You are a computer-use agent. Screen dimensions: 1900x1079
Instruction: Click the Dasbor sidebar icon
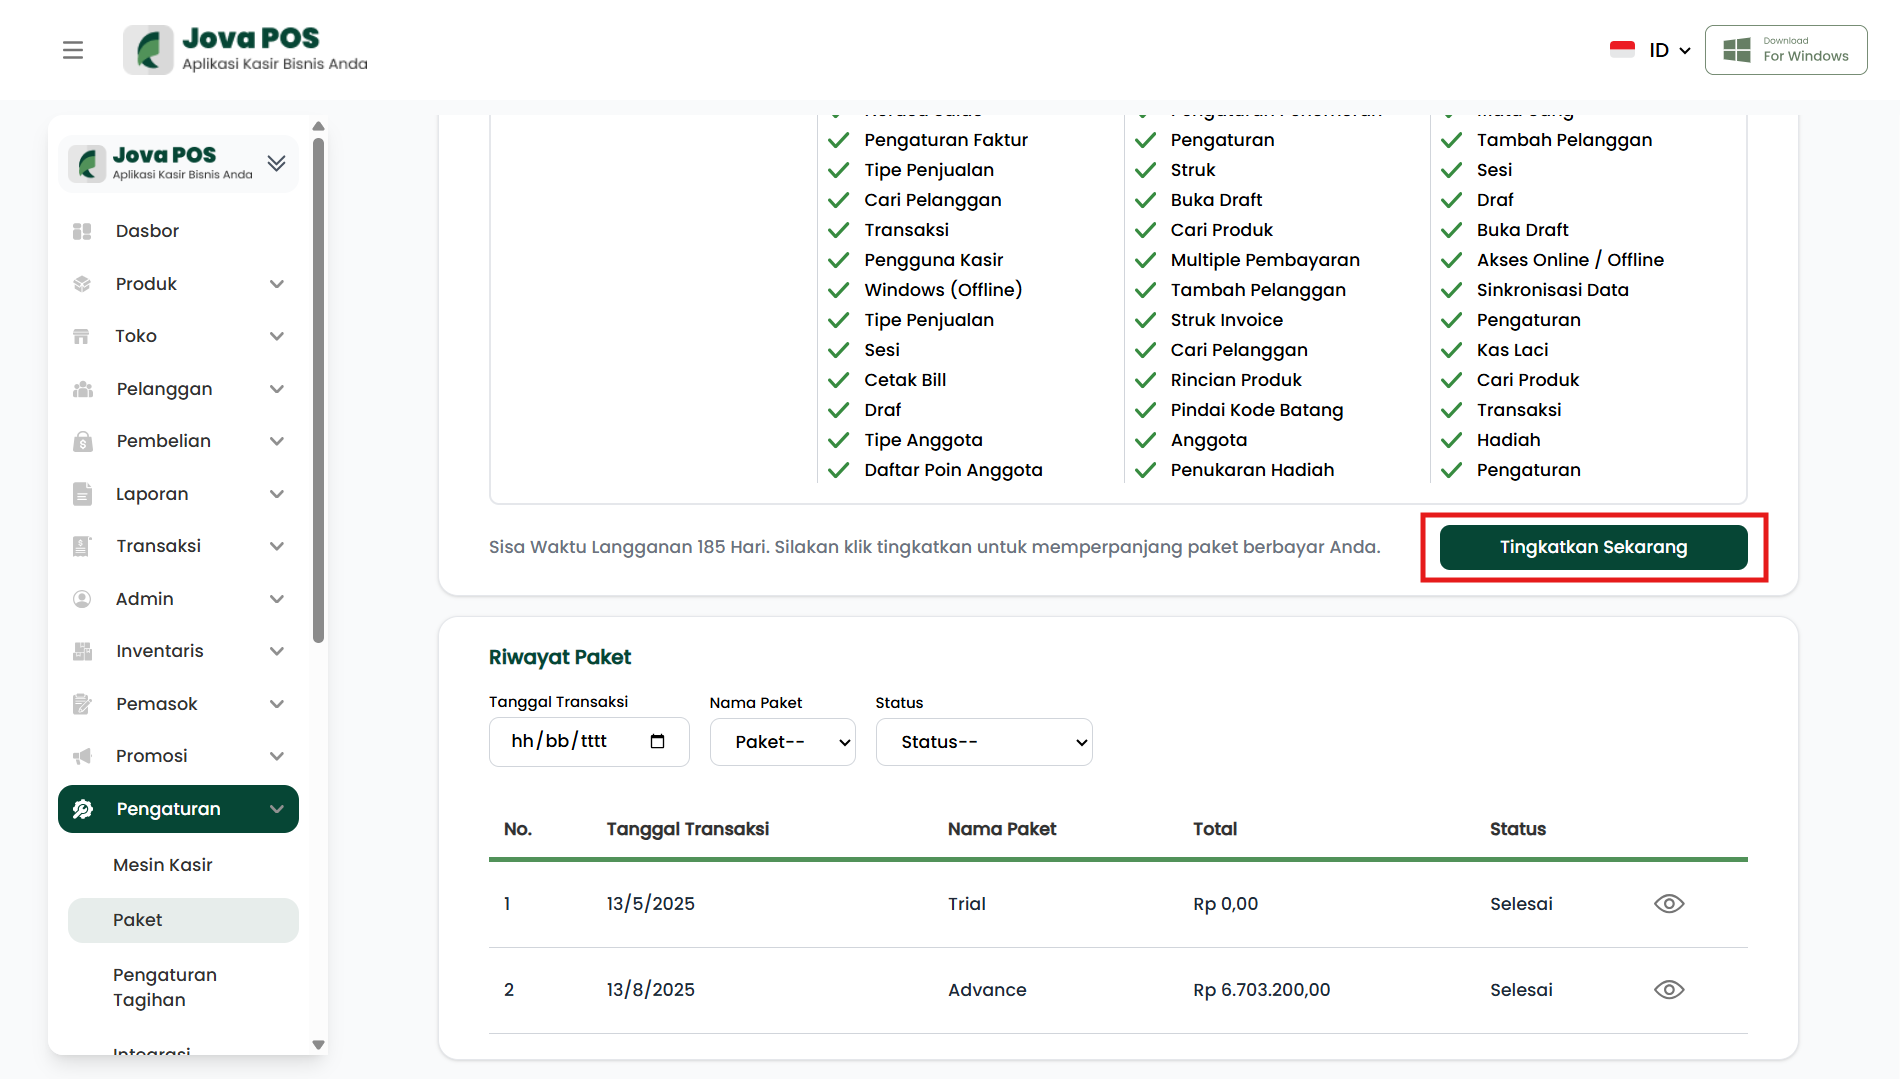click(82, 231)
